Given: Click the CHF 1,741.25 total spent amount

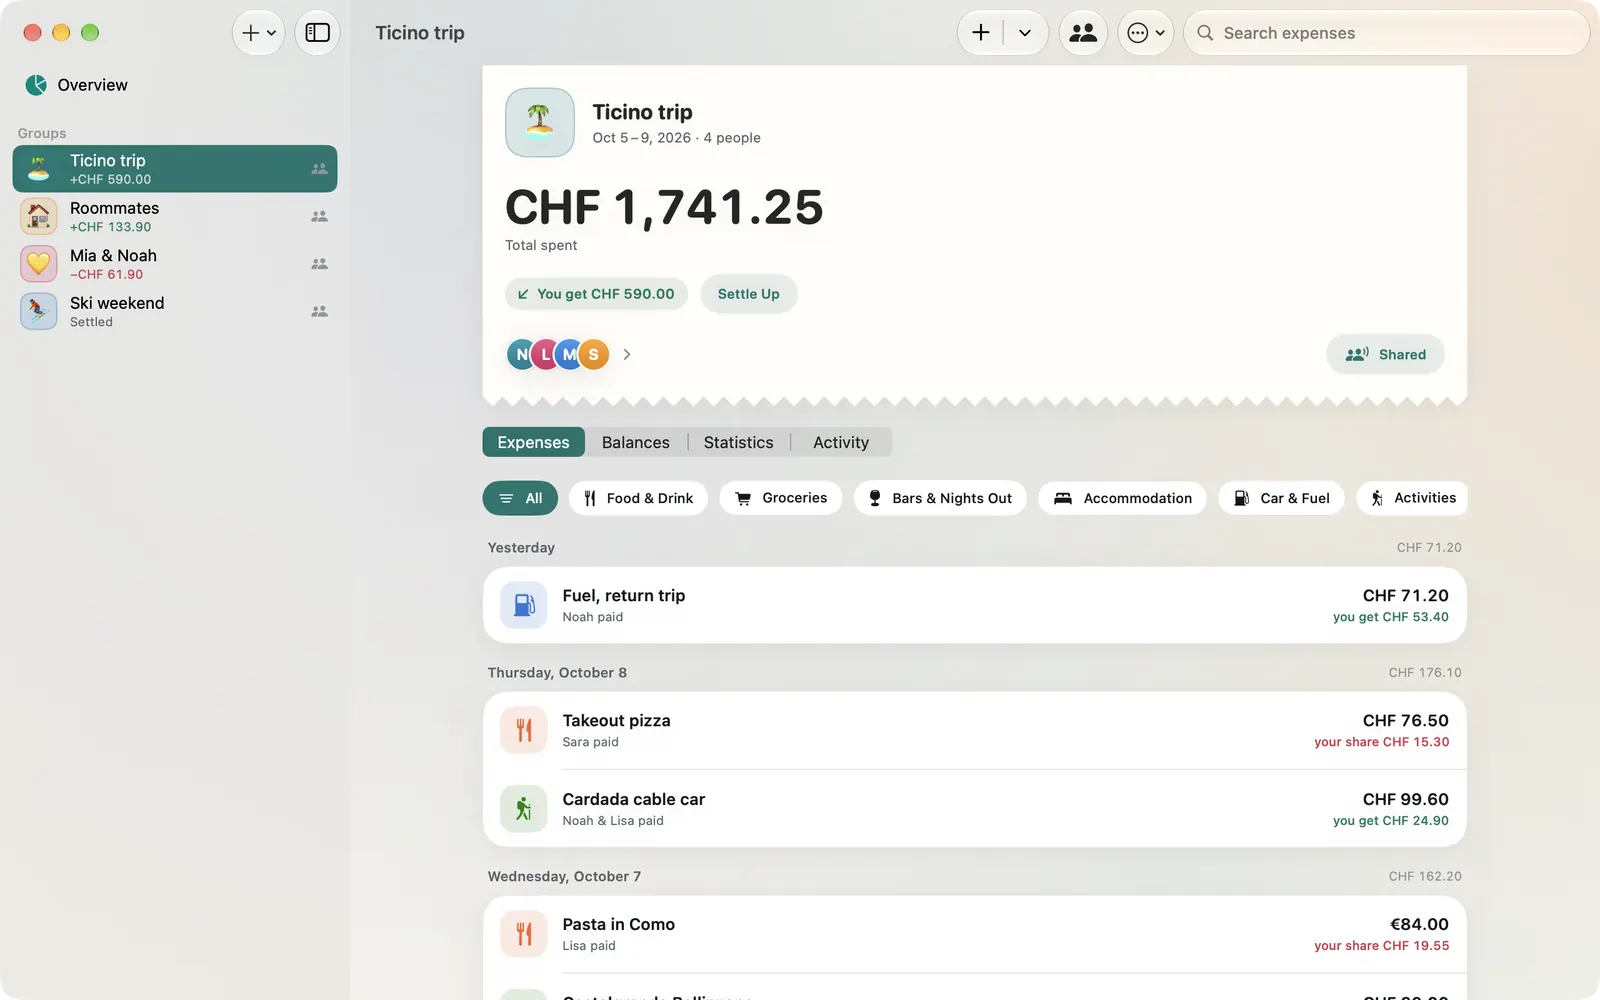Looking at the screenshot, I should pos(664,208).
